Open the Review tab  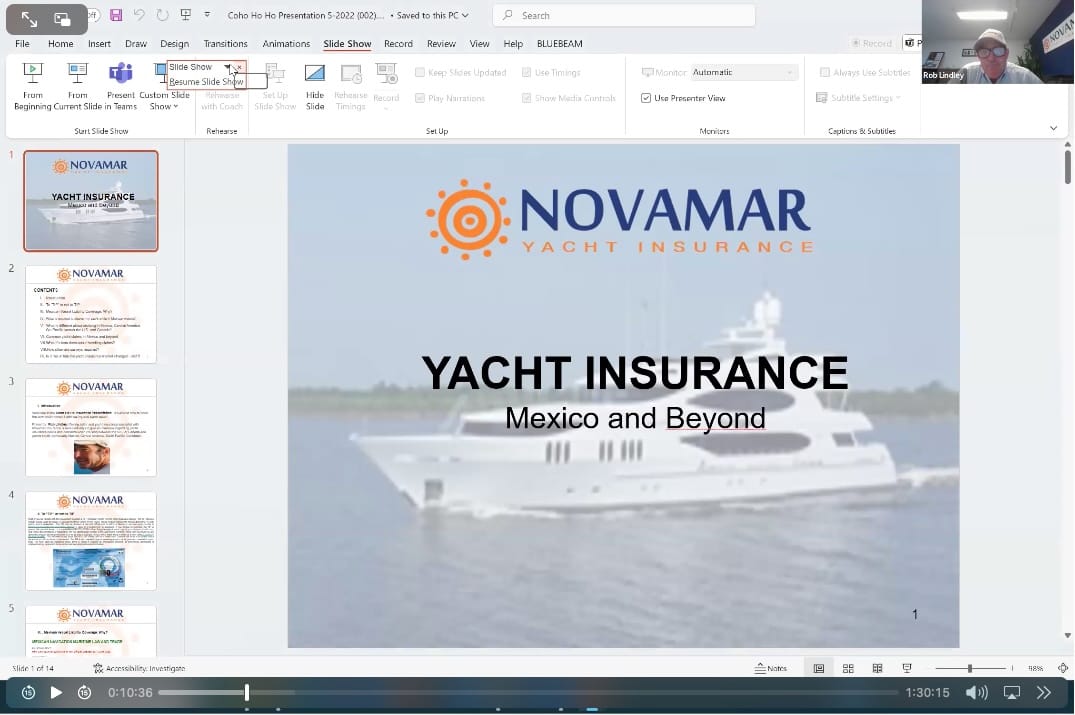pos(441,43)
